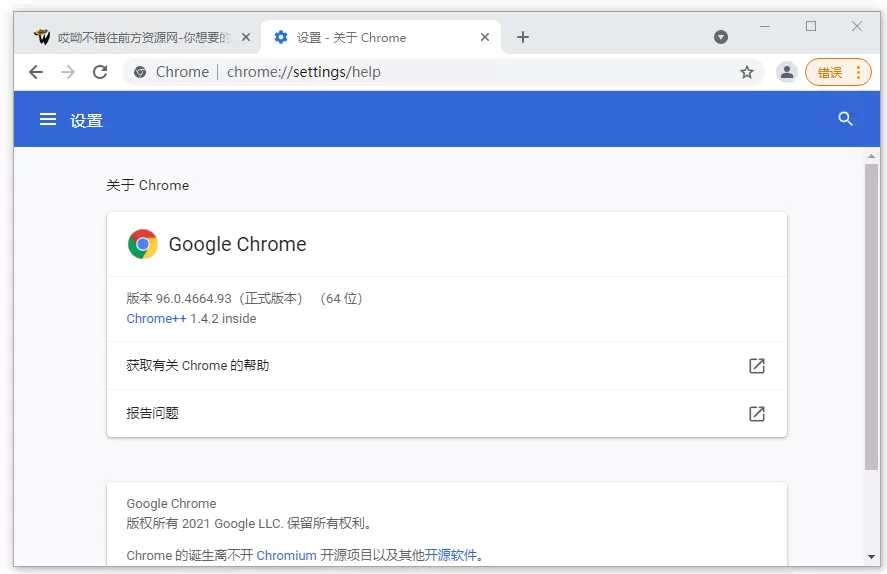Click the scrollbar up arrow

[871, 156]
